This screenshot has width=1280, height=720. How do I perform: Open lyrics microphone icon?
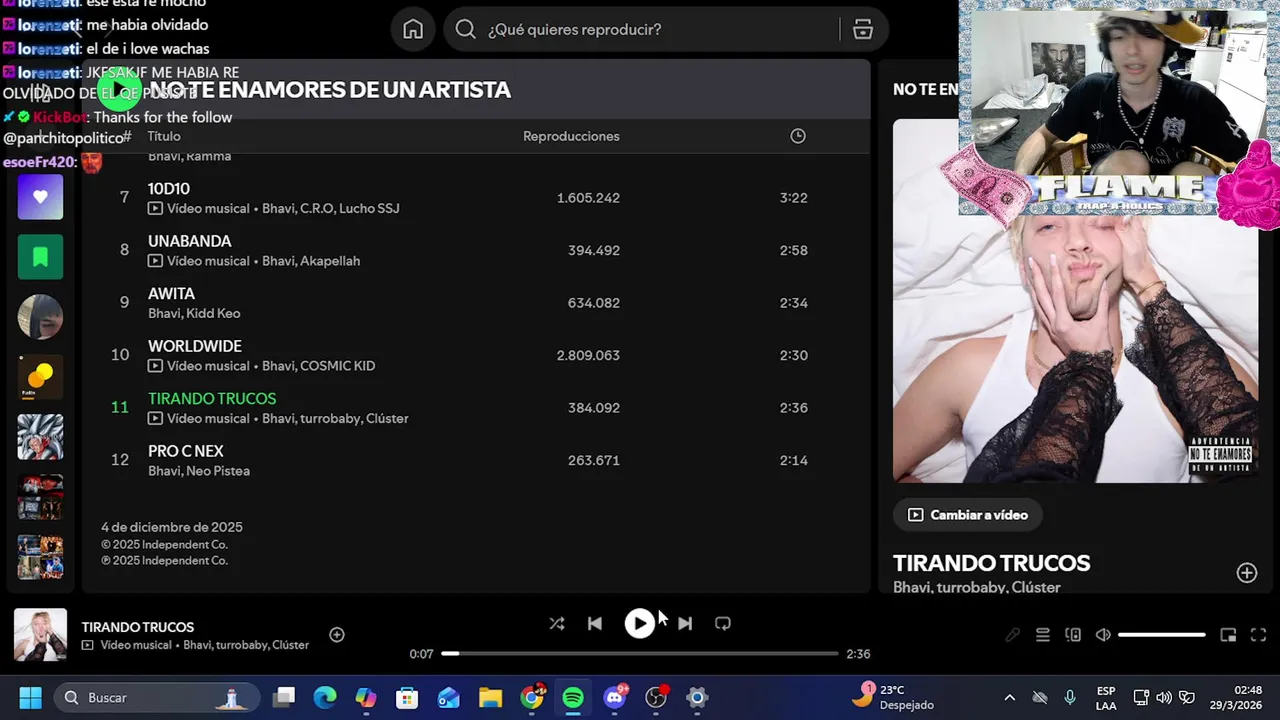[1012, 635]
